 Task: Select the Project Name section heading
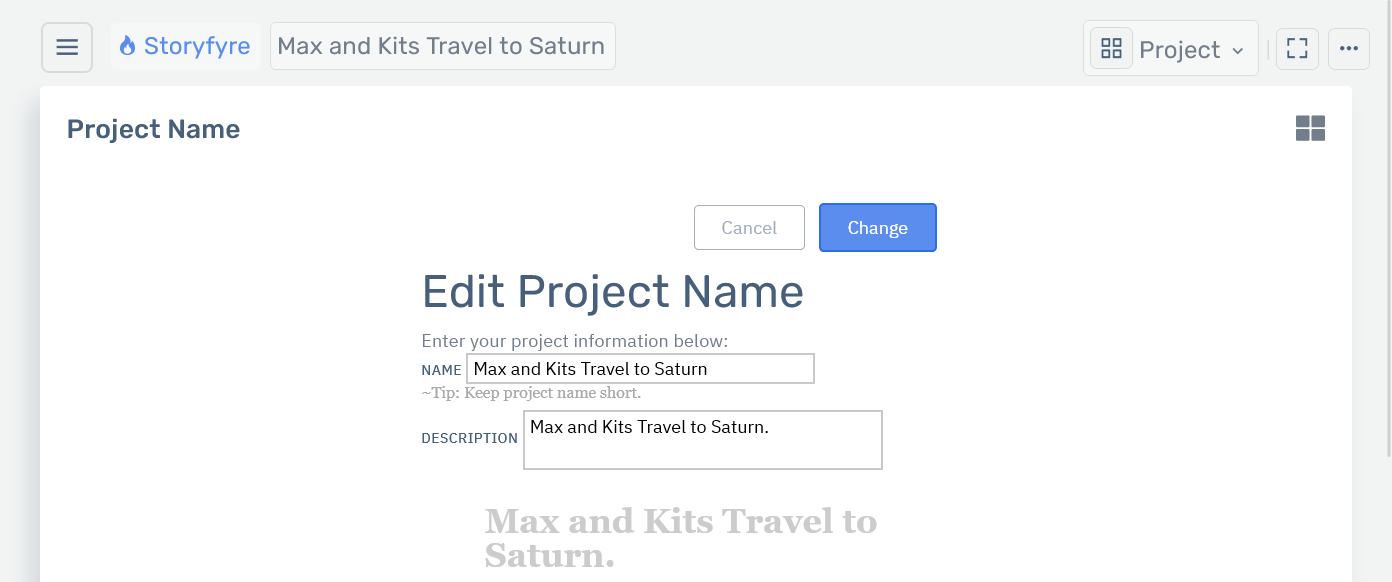153,128
